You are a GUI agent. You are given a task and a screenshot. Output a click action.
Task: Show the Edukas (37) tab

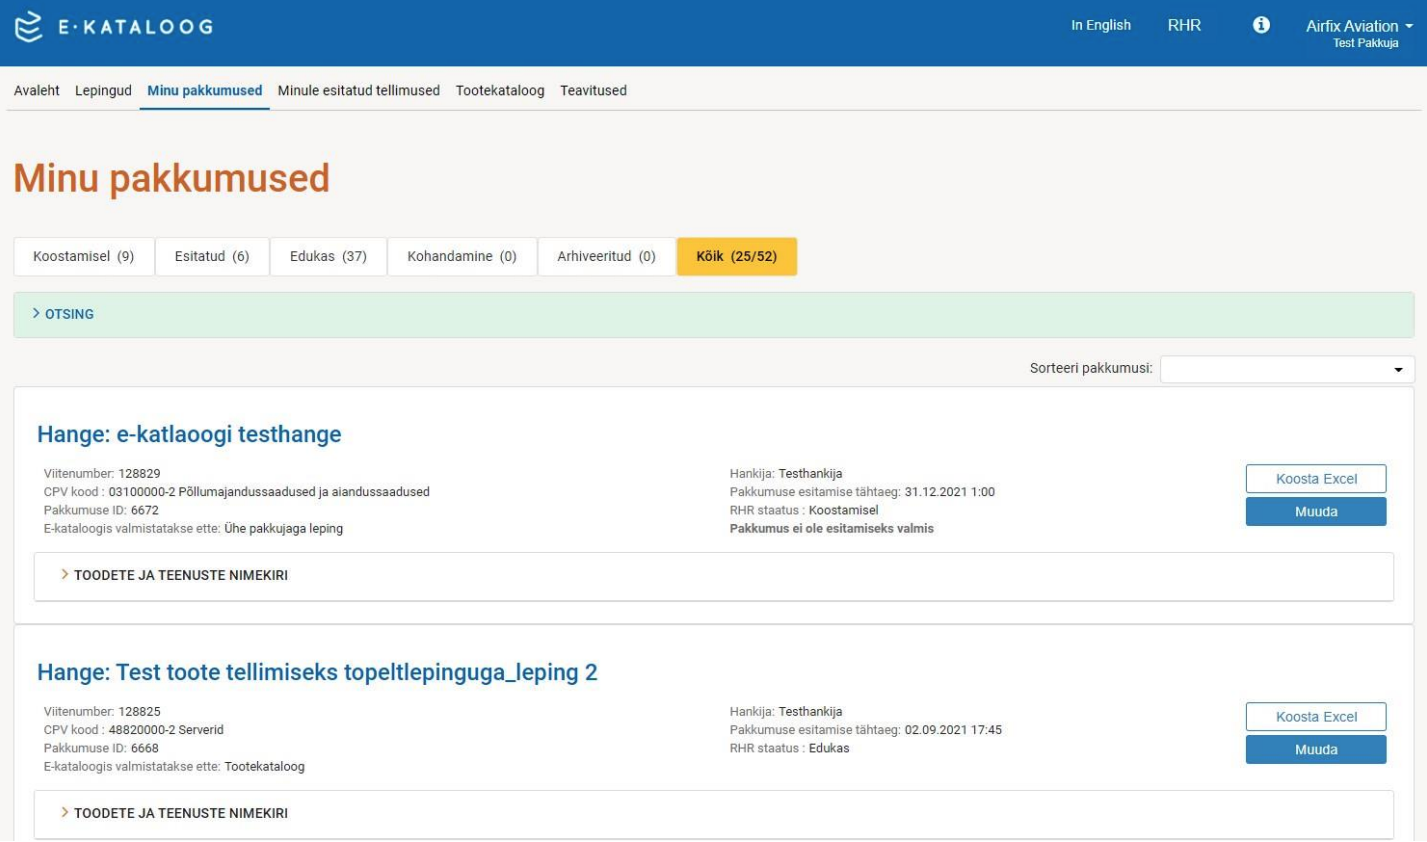pyautogui.click(x=328, y=256)
